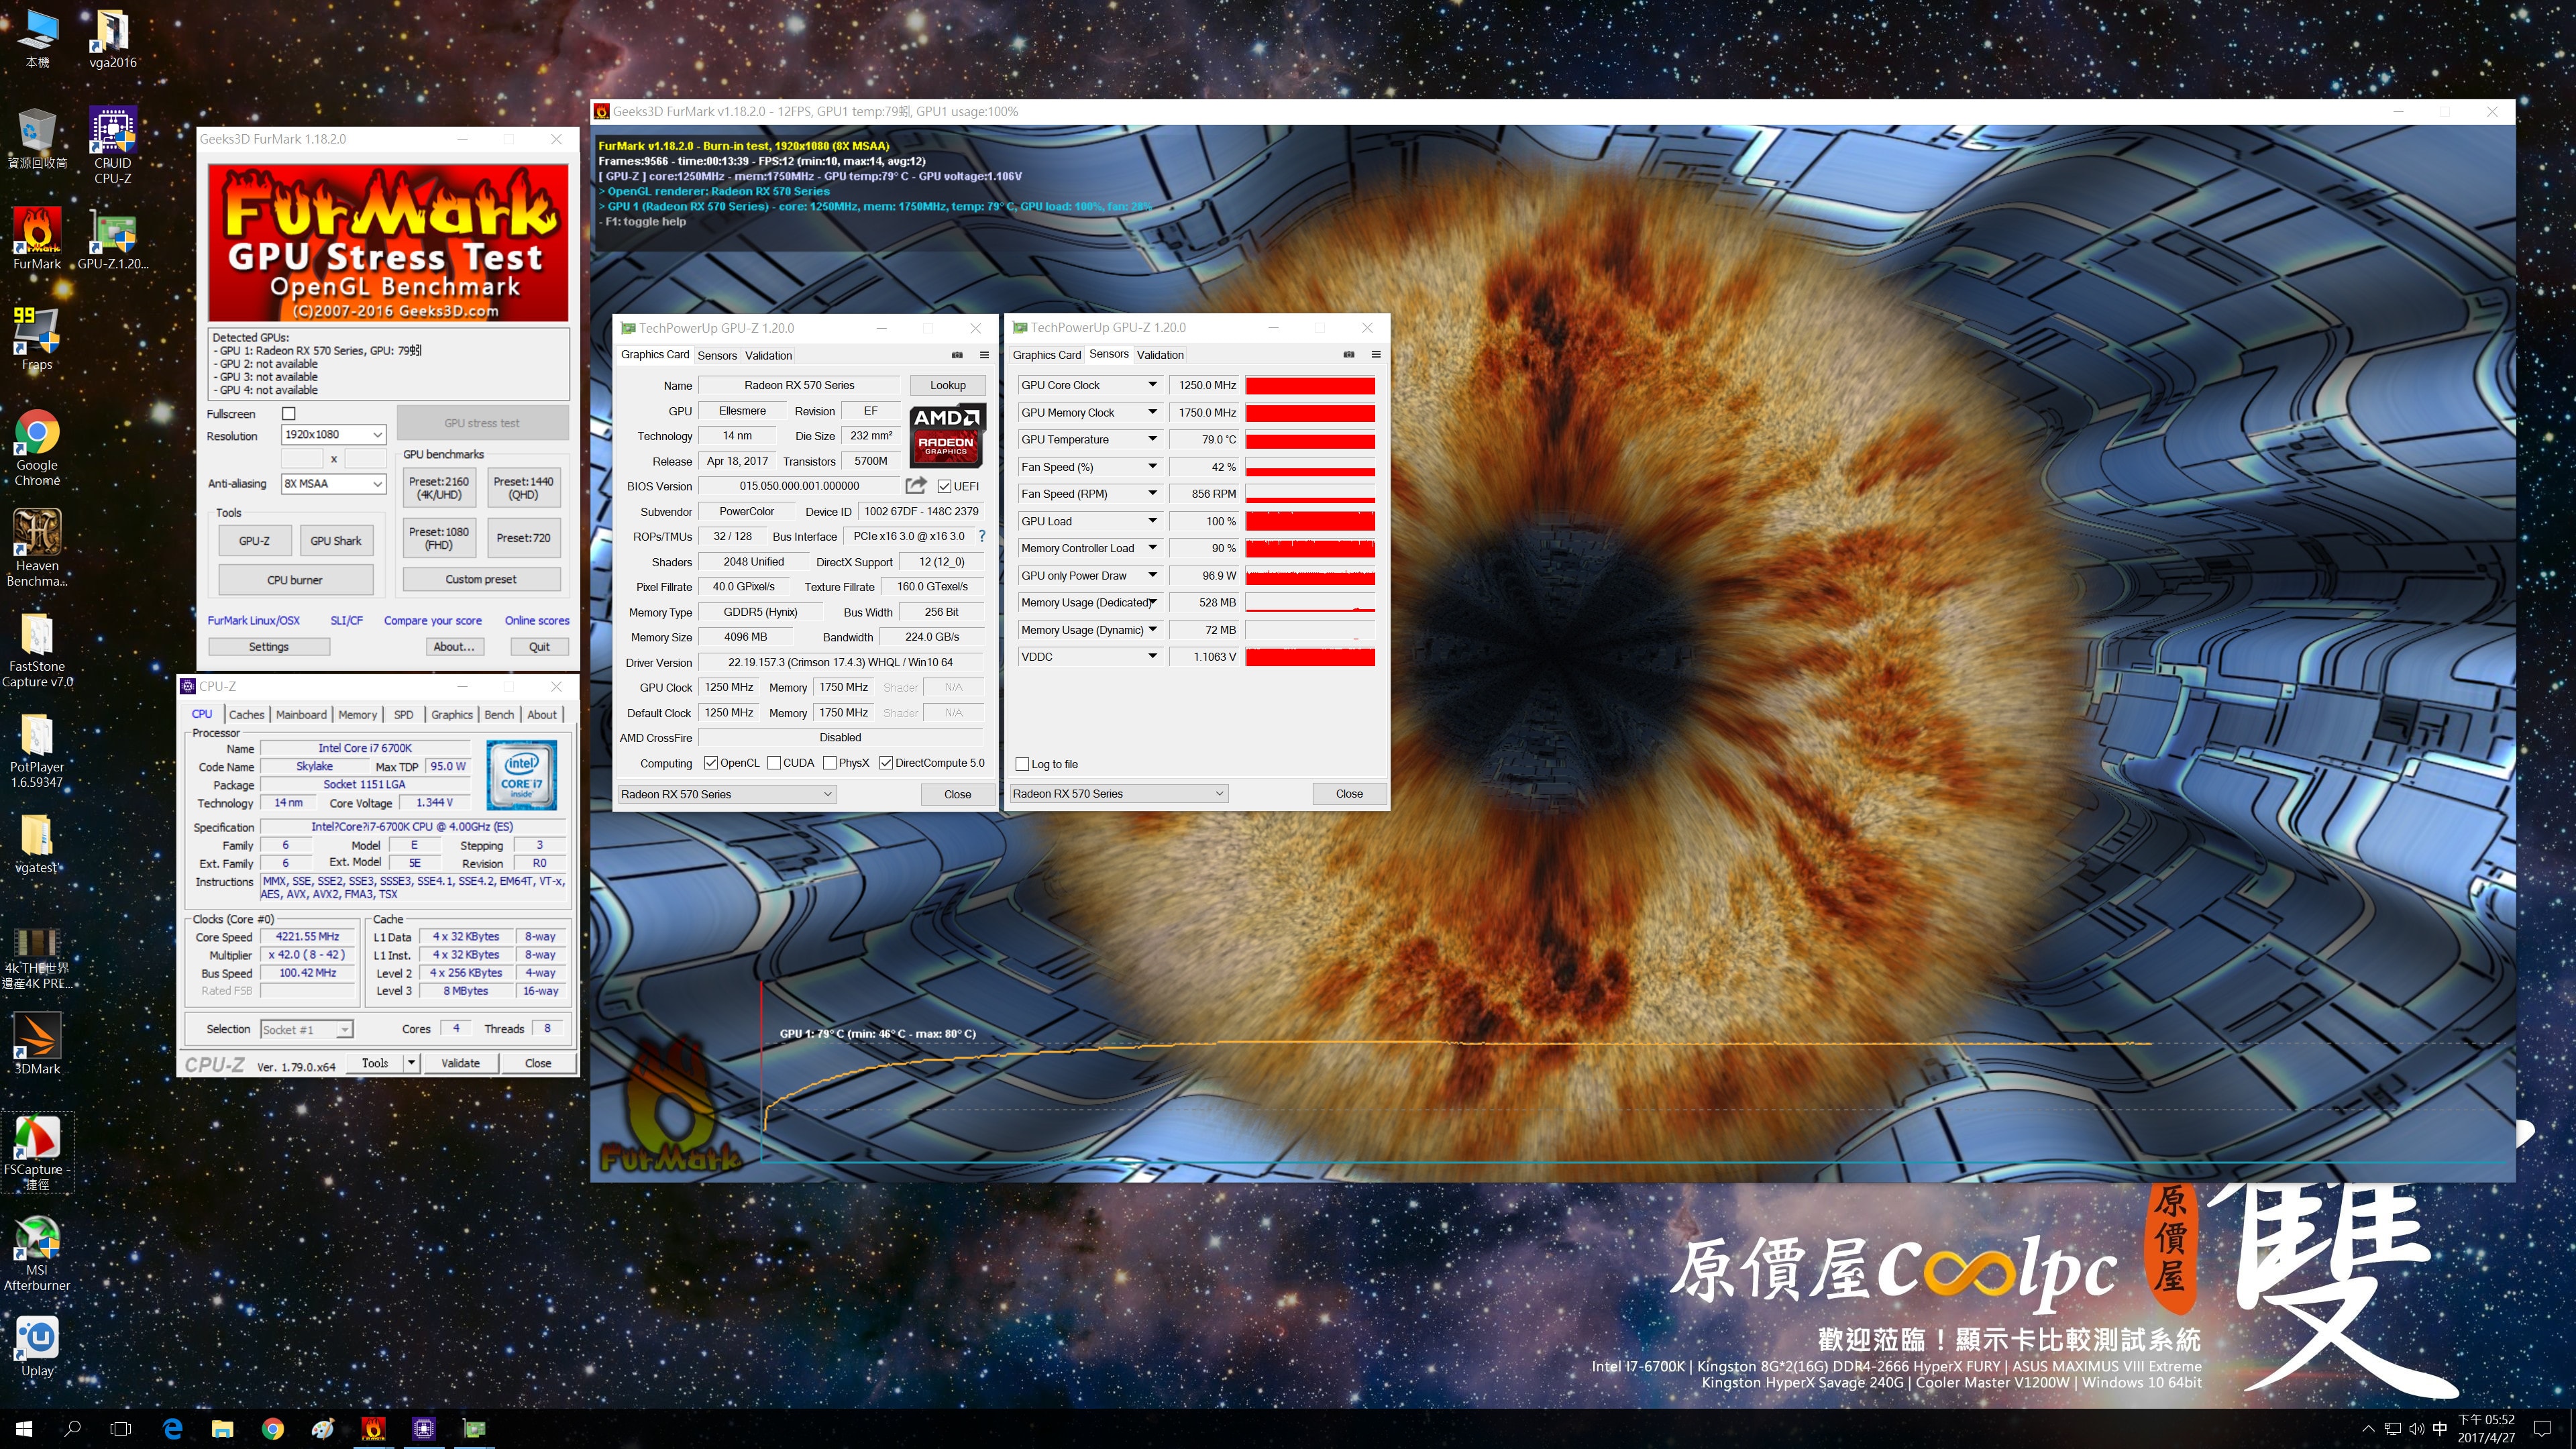Screen dimensions: 2576x1449
Task: Open the hamburger menu in the GPU-Z Sensors window
Action: point(1376,354)
